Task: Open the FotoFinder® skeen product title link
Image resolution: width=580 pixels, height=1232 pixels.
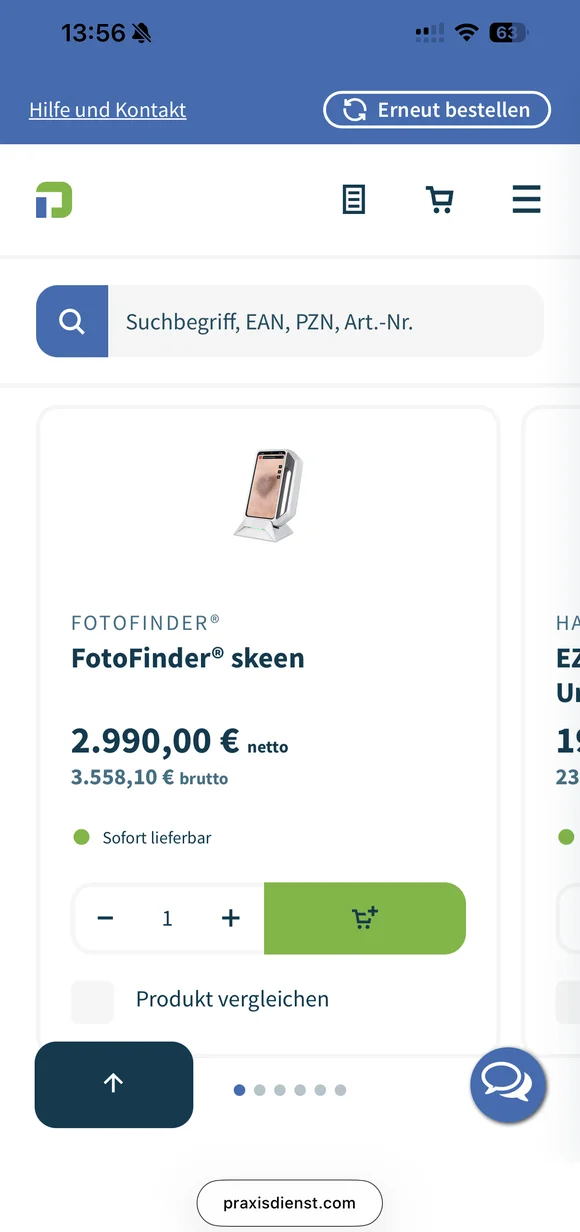Action: click(x=187, y=658)
